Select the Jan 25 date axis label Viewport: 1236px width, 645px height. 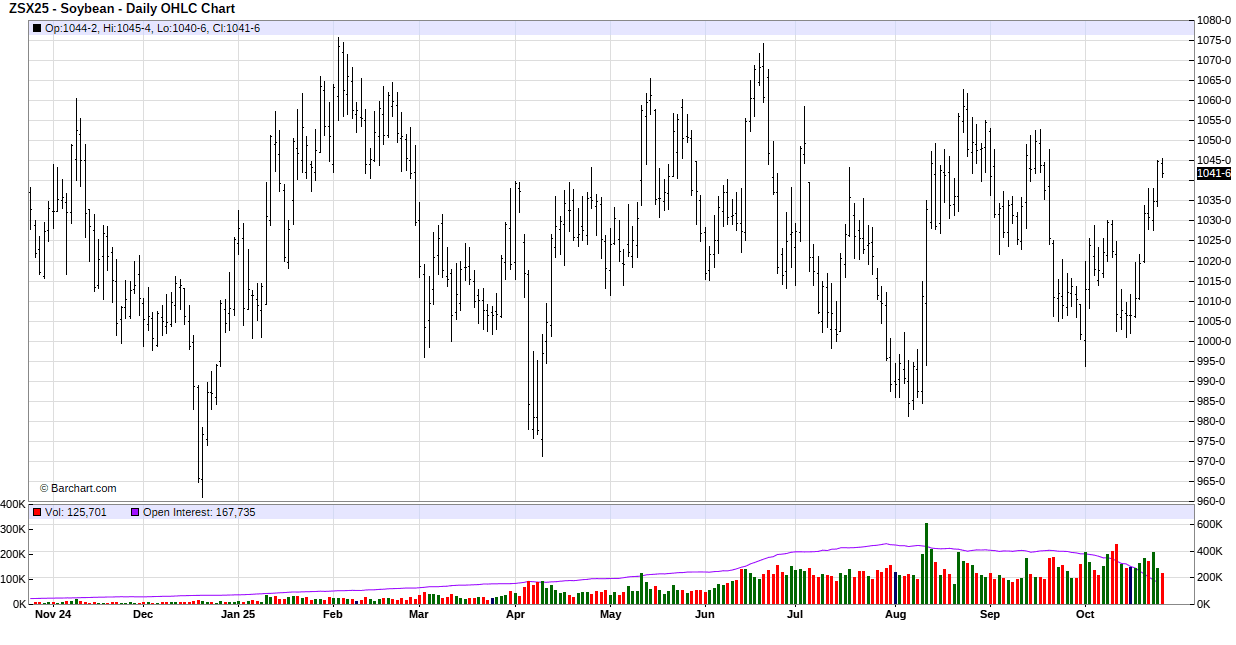click(238, 615)
